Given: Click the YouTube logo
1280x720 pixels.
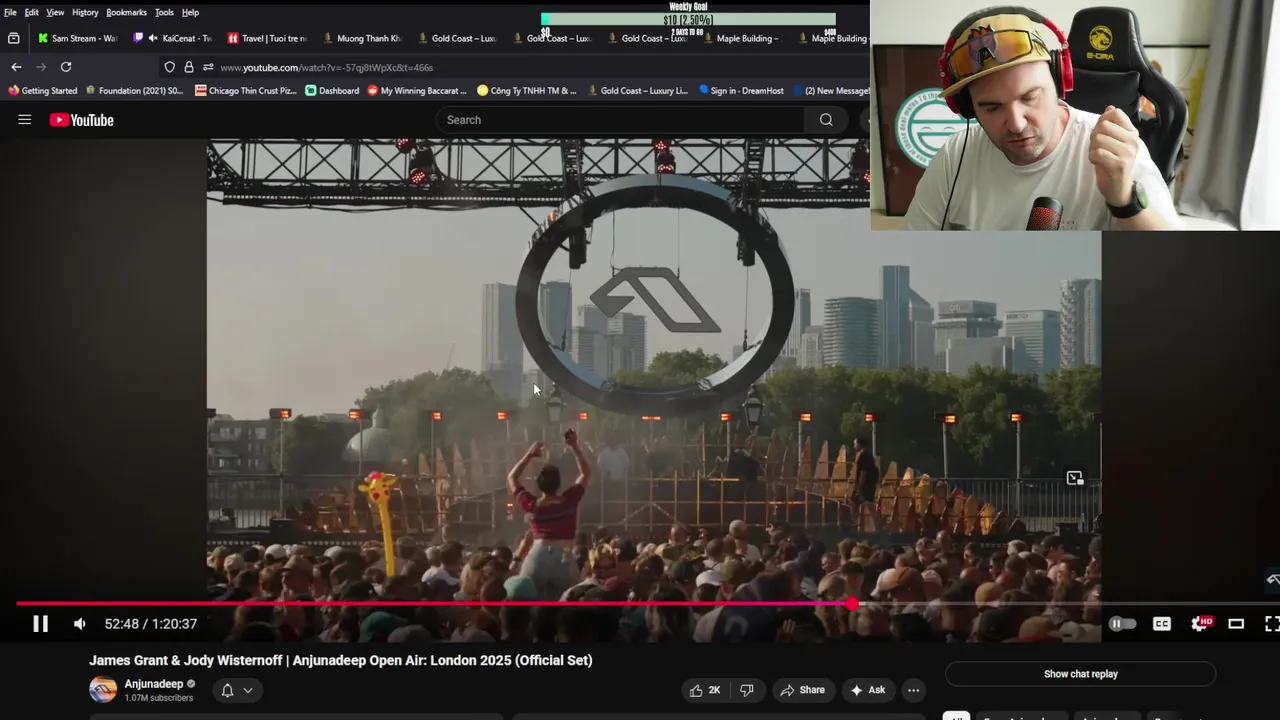Looking at the screenshot, I should 82,120.
